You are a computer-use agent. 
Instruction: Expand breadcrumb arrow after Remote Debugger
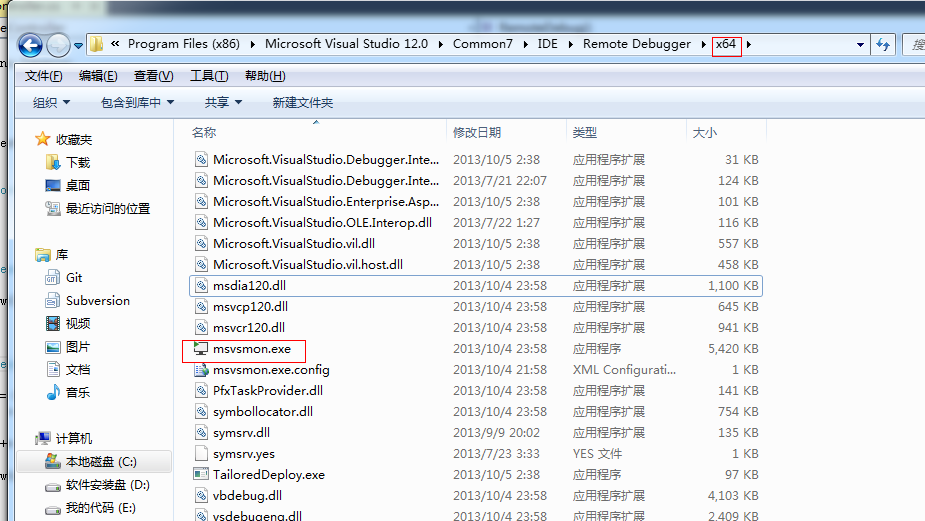coord(703,44)
